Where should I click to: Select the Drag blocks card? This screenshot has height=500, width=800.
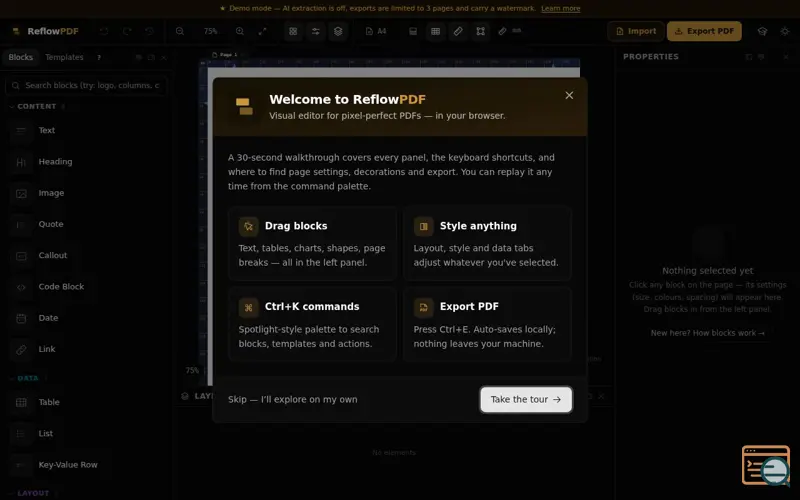312,243
